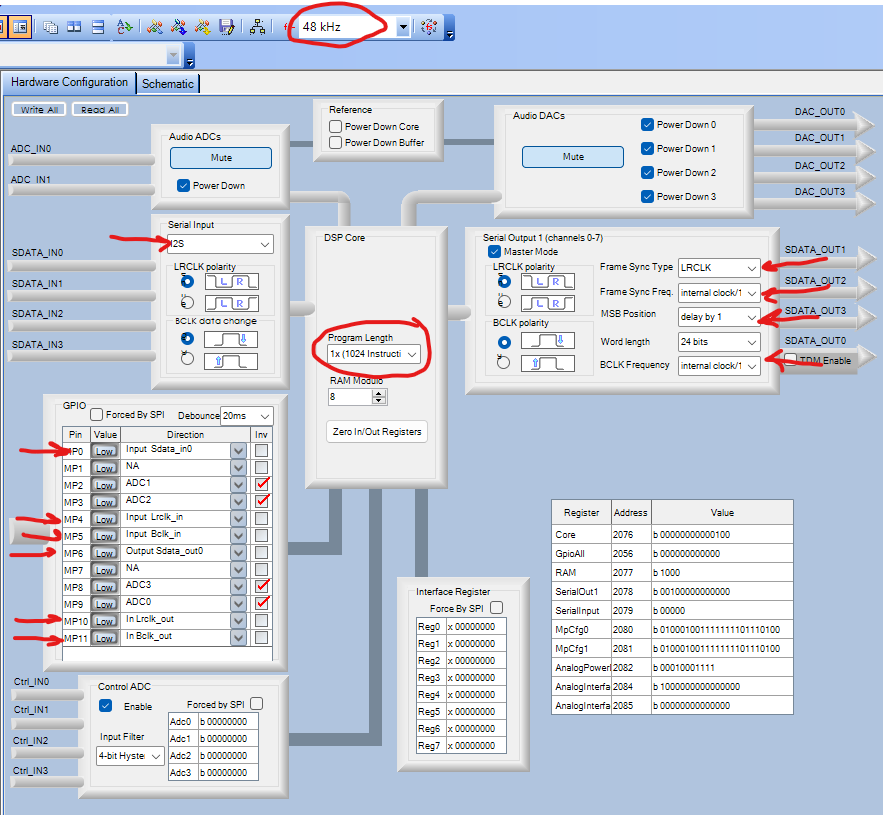Uncheck DAC Power Down 0
The width and height of the screenshot is (883, 815).
click(648, 124)
